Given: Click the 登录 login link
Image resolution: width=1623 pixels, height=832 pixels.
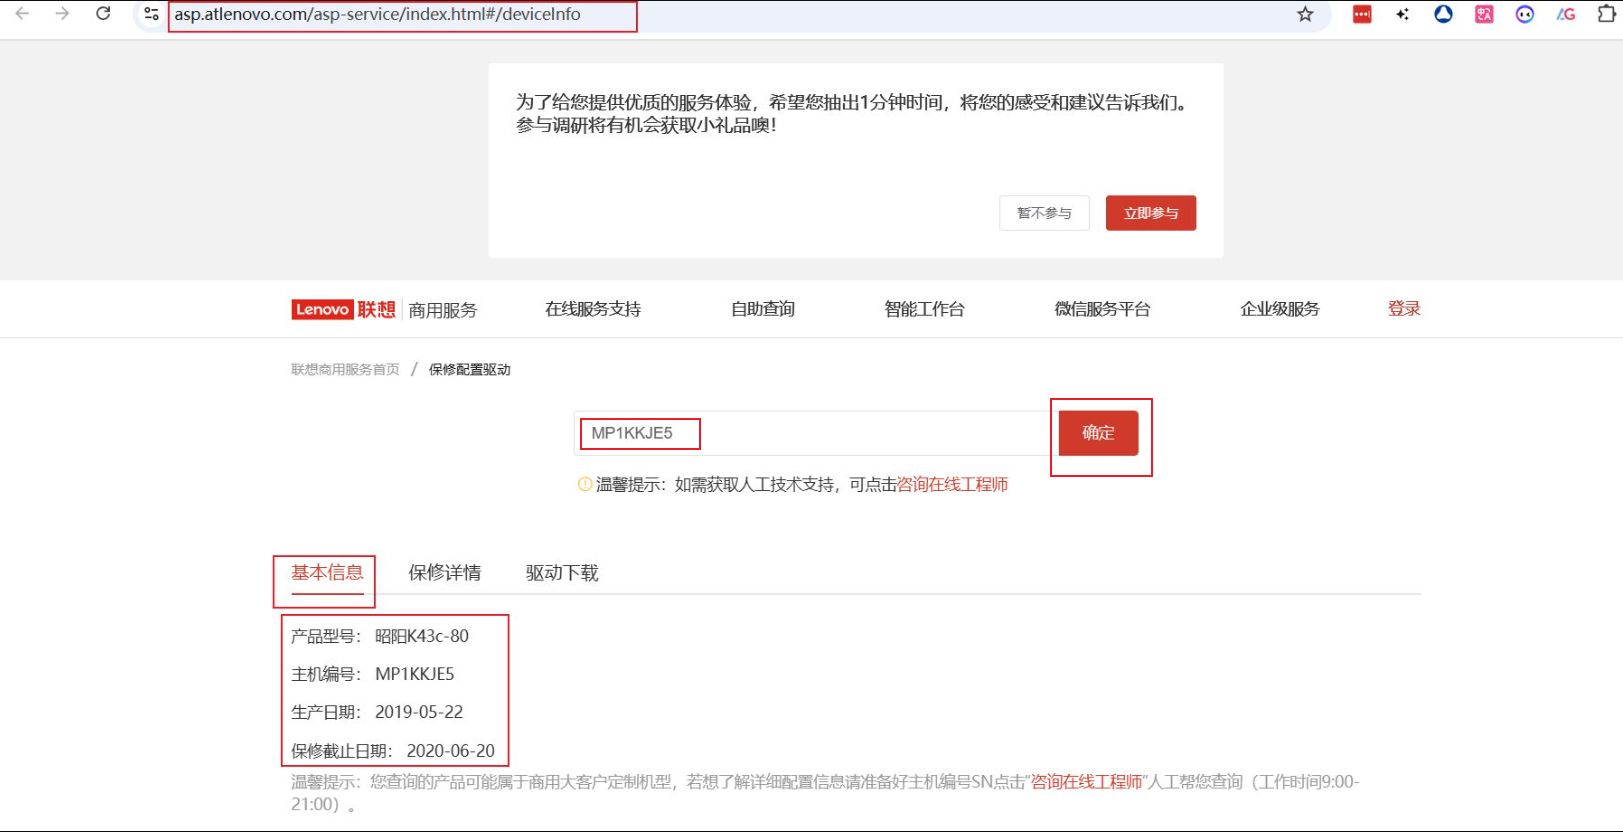Looking at the screenshot, I should click(x=1404, y=309).
